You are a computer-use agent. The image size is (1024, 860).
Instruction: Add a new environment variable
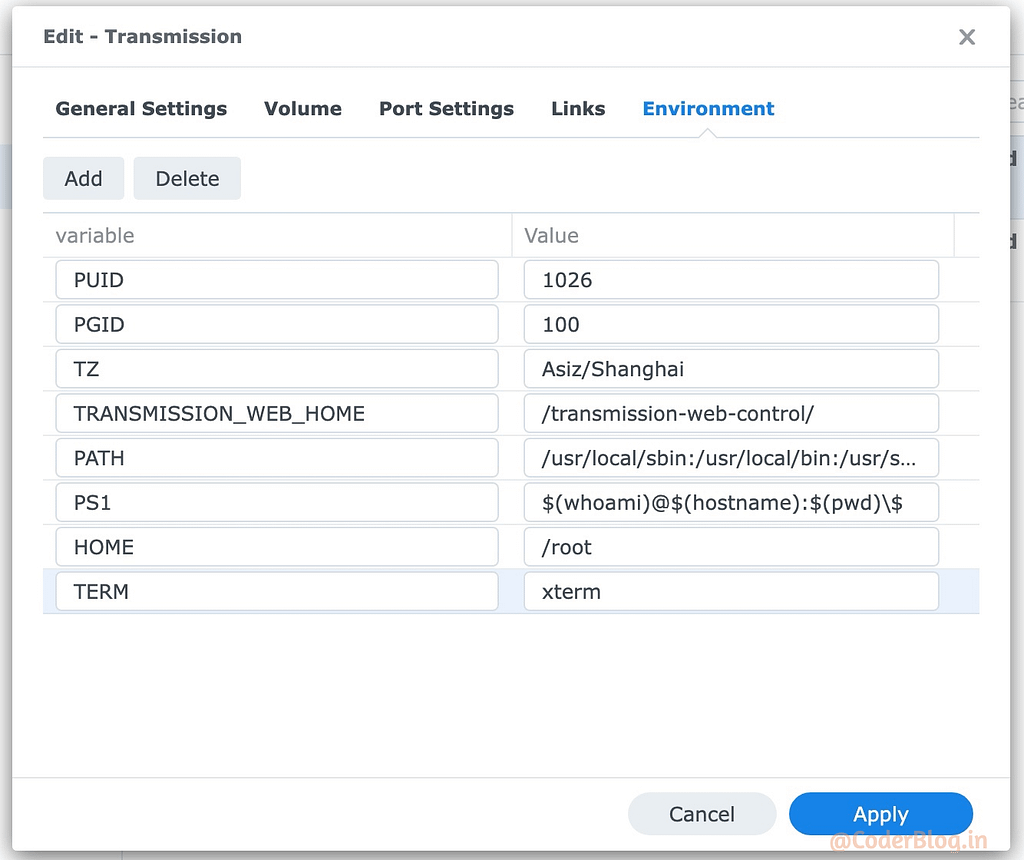pyautogui.click(x=84, y=178)
